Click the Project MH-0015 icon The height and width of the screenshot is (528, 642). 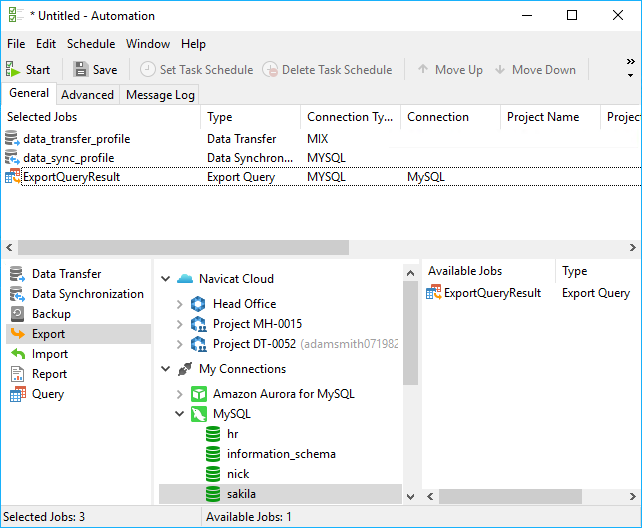pos(199,324)
